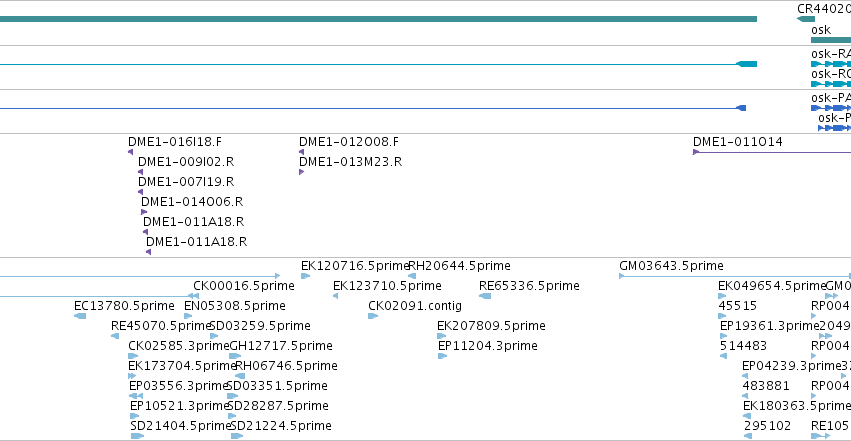Select EST RE45070.5prime

[160, 326]
